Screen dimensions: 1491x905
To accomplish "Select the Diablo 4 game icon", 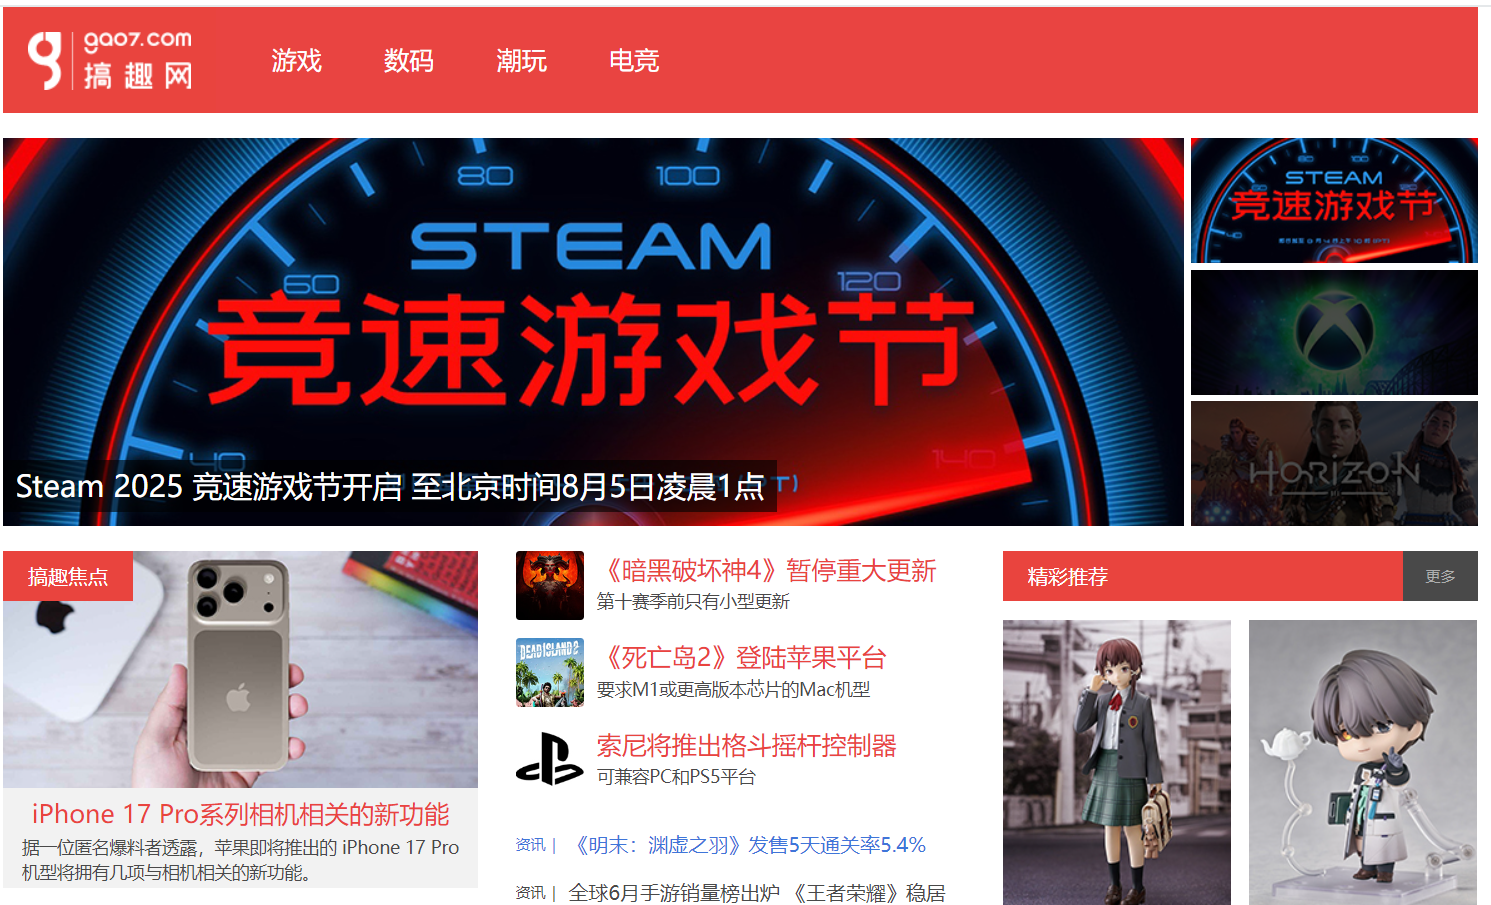I will tap(550, 585).
